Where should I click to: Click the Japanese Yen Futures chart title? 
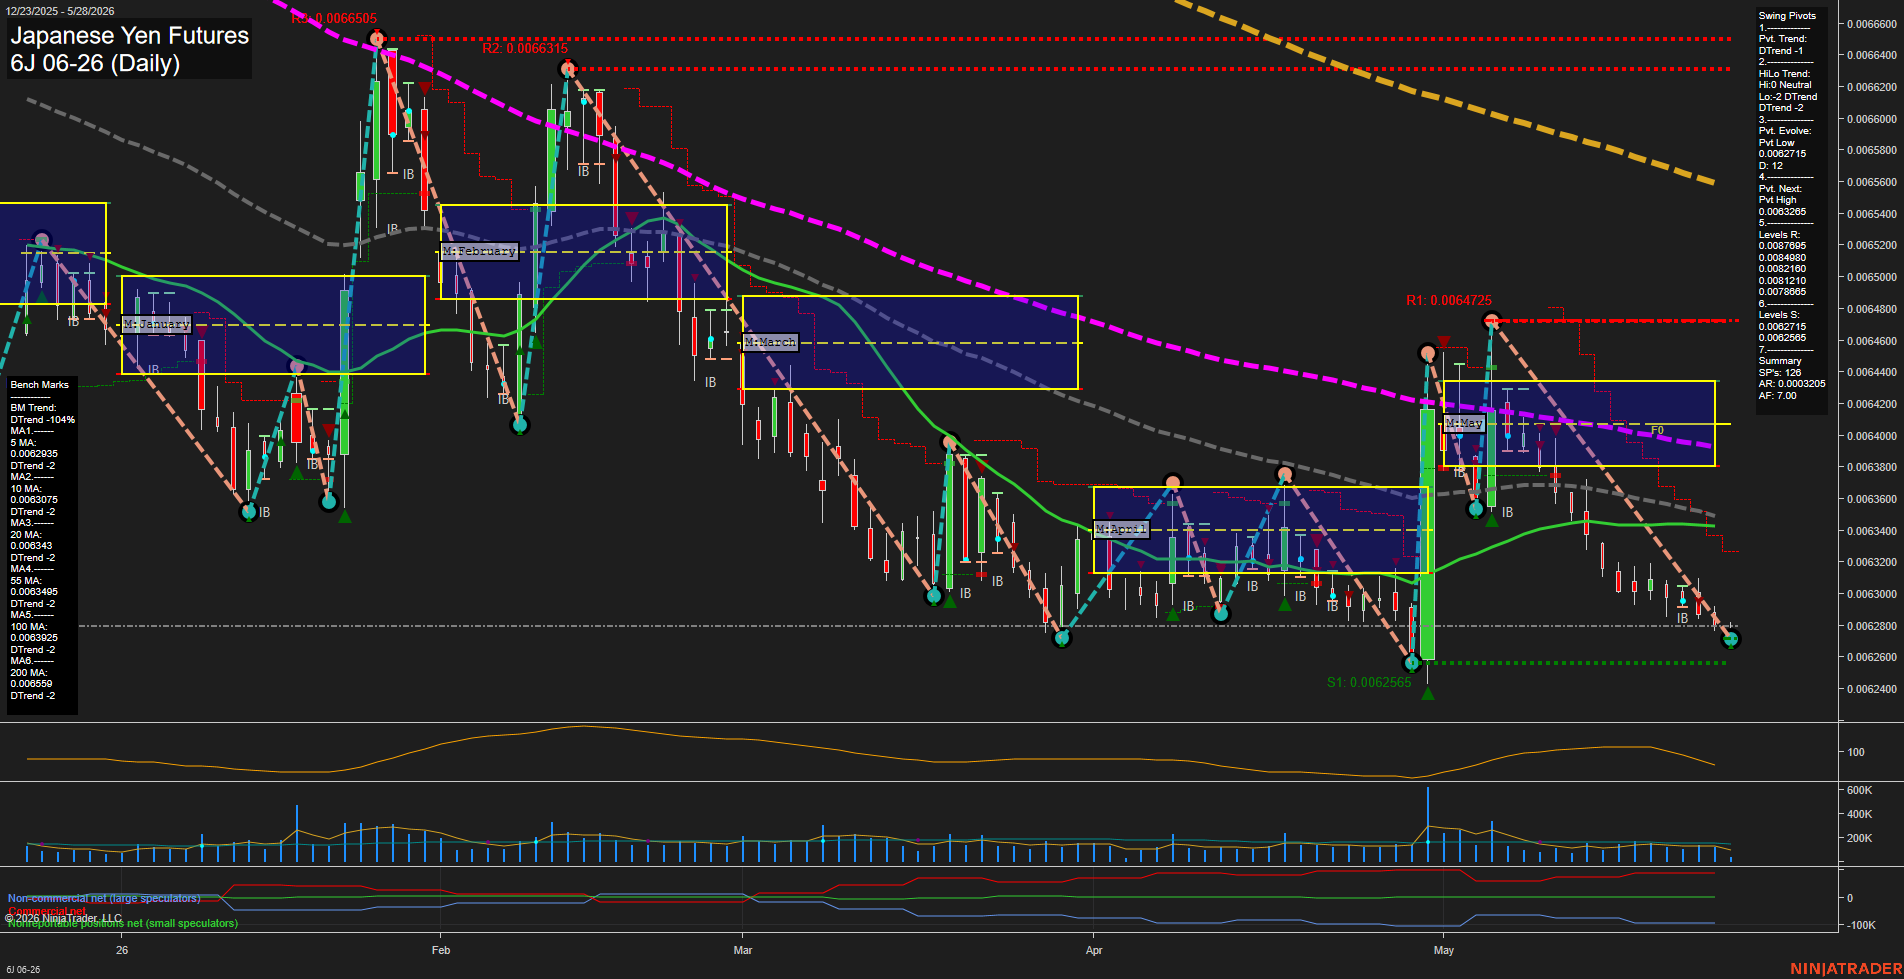tap(130, 36)
